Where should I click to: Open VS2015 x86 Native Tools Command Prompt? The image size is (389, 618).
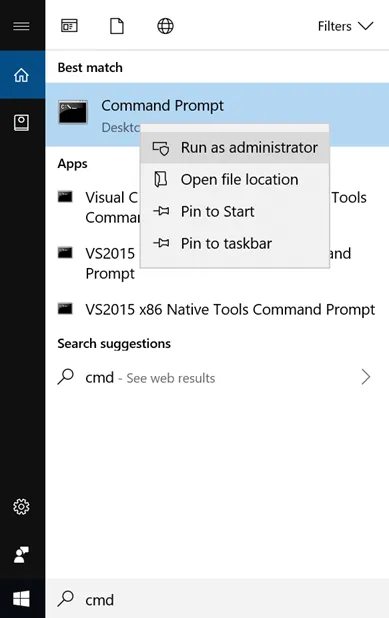217,309
